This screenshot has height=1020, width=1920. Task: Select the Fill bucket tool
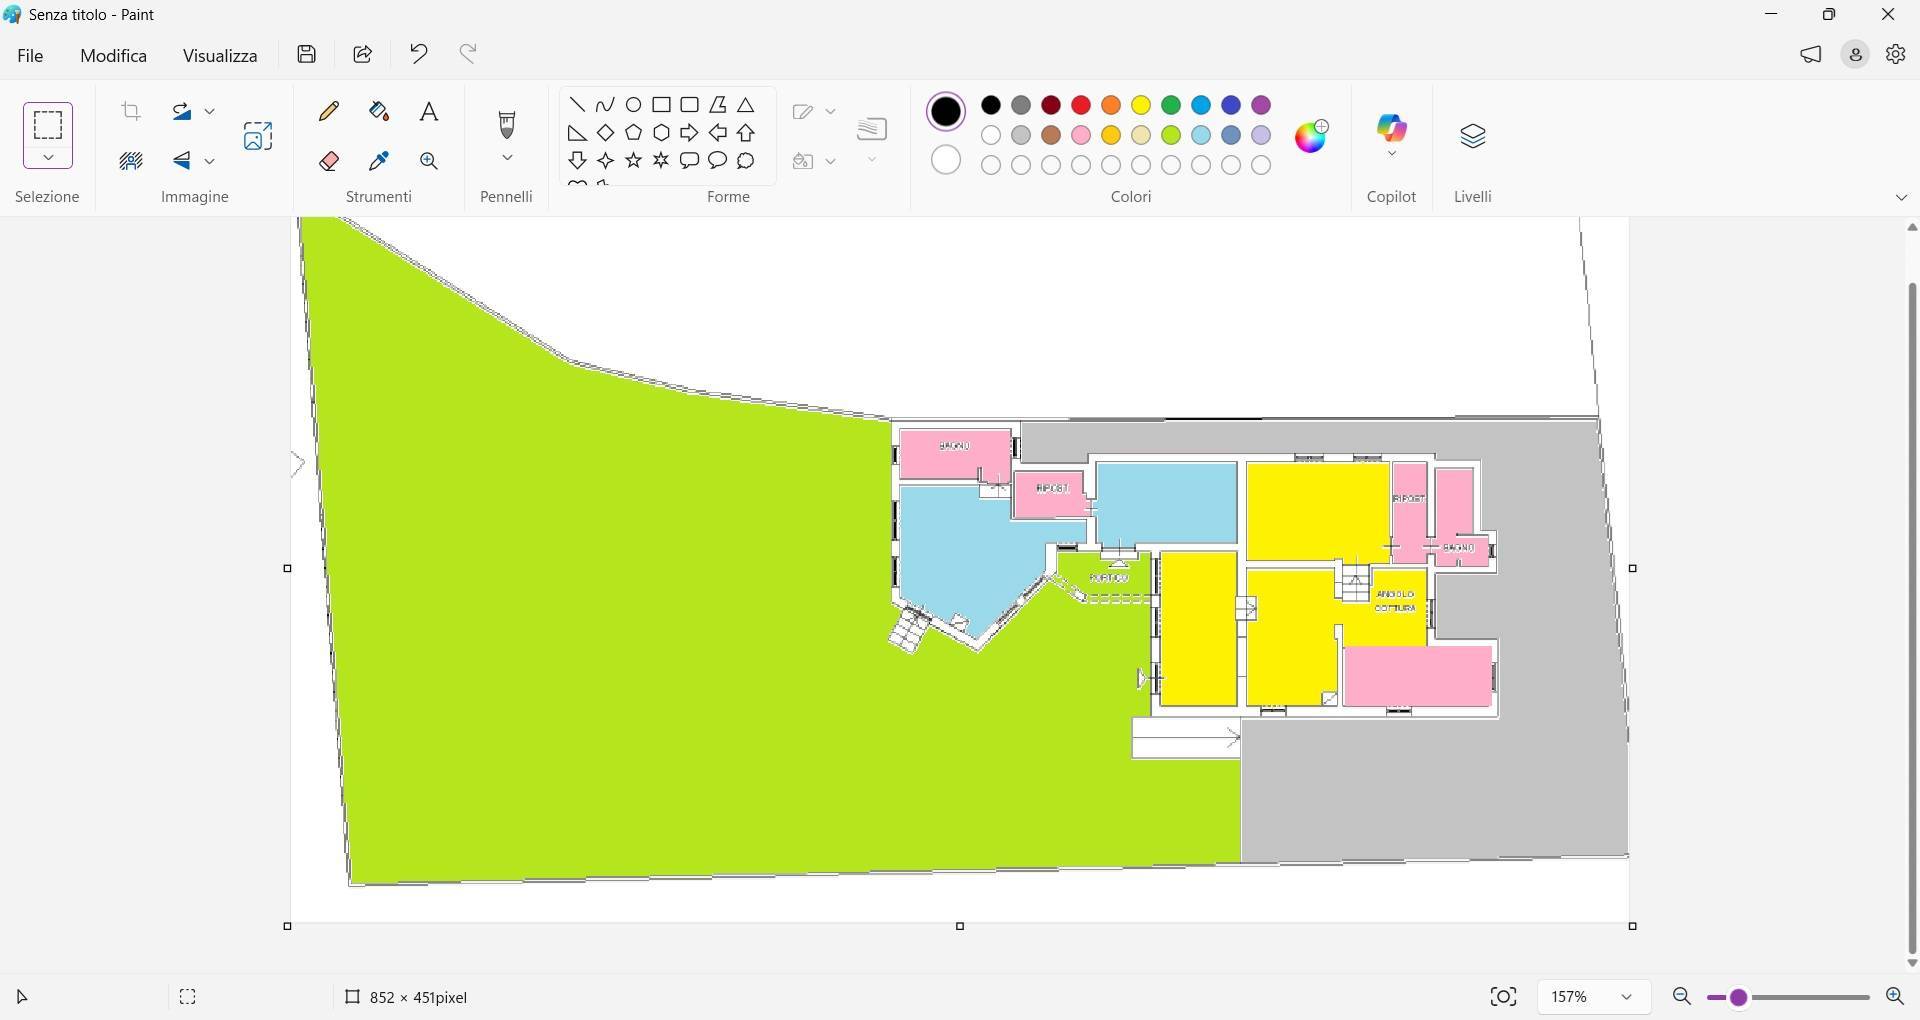pyautogui.click(x=379, y=112)
